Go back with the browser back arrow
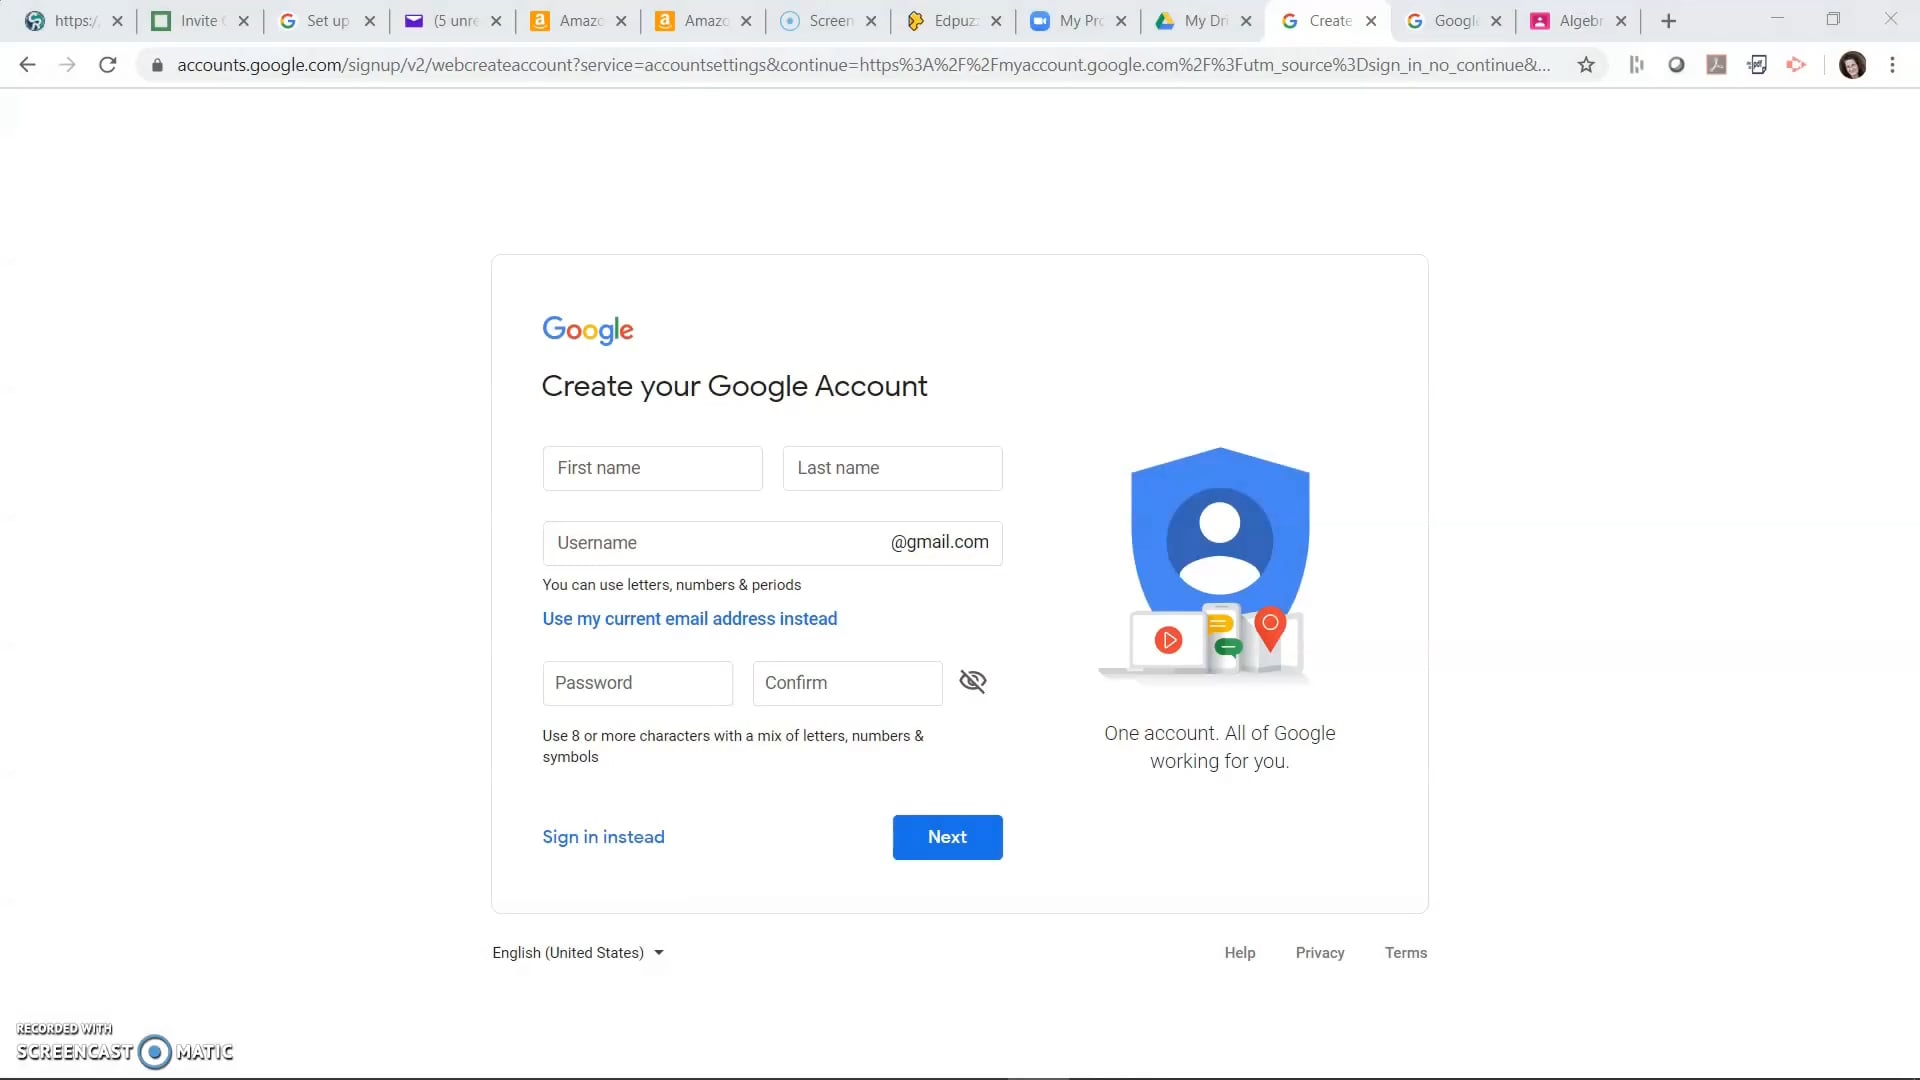This screenshot has height=1080, width=1920. [28, 65]
